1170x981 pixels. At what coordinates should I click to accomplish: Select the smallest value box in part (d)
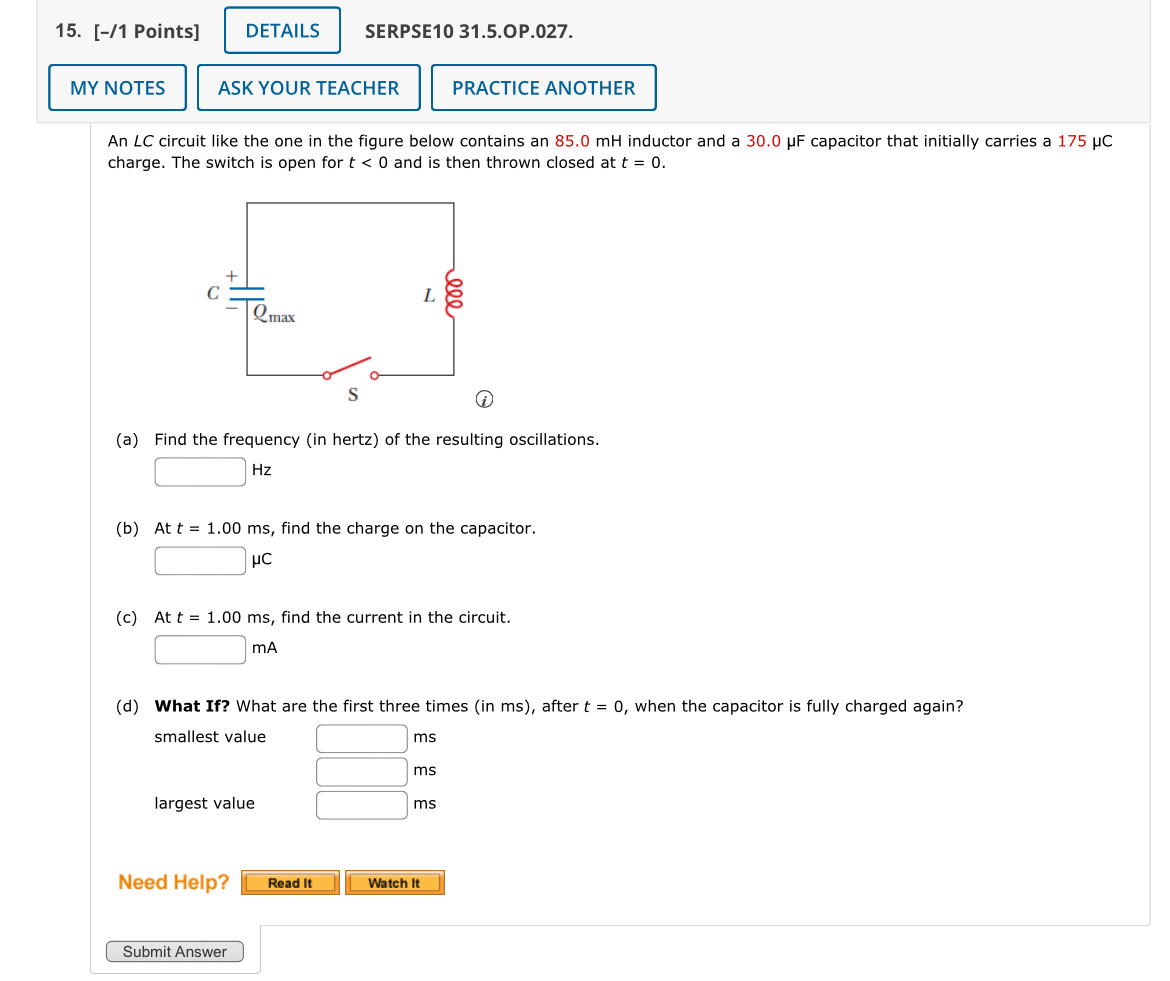coord(361,738)
